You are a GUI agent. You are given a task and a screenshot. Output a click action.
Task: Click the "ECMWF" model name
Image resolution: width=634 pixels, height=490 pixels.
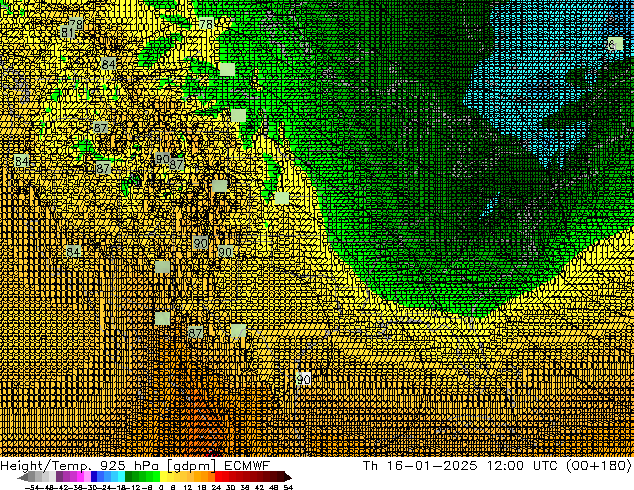coord(247,465)
